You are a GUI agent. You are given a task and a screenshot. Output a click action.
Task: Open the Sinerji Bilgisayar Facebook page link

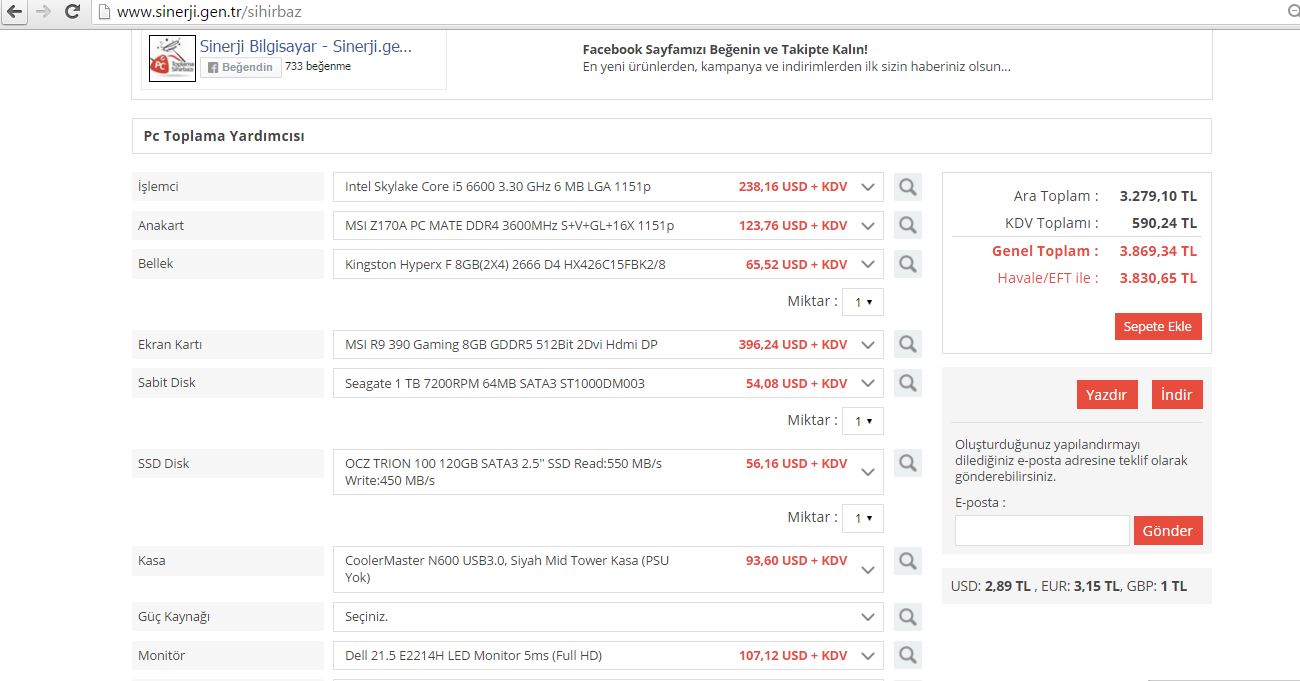(306, 46)
